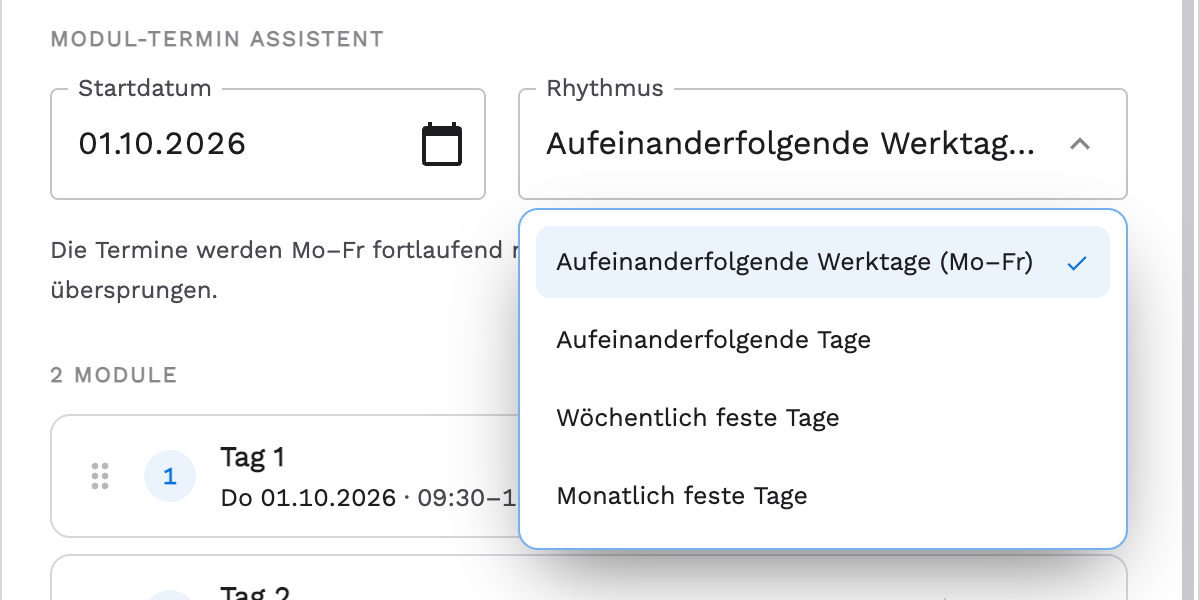Grab the drag handle of Tag 1
Image resolution: width=1200 pixels, height=600 pixels.
click(x=100, y=477)
